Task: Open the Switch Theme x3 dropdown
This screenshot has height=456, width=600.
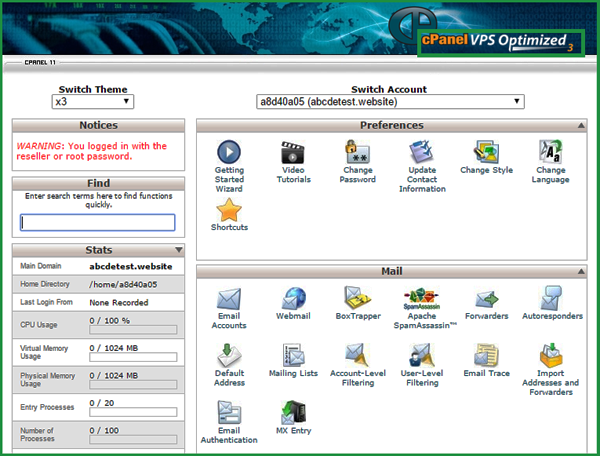Action: click(93, 102)
